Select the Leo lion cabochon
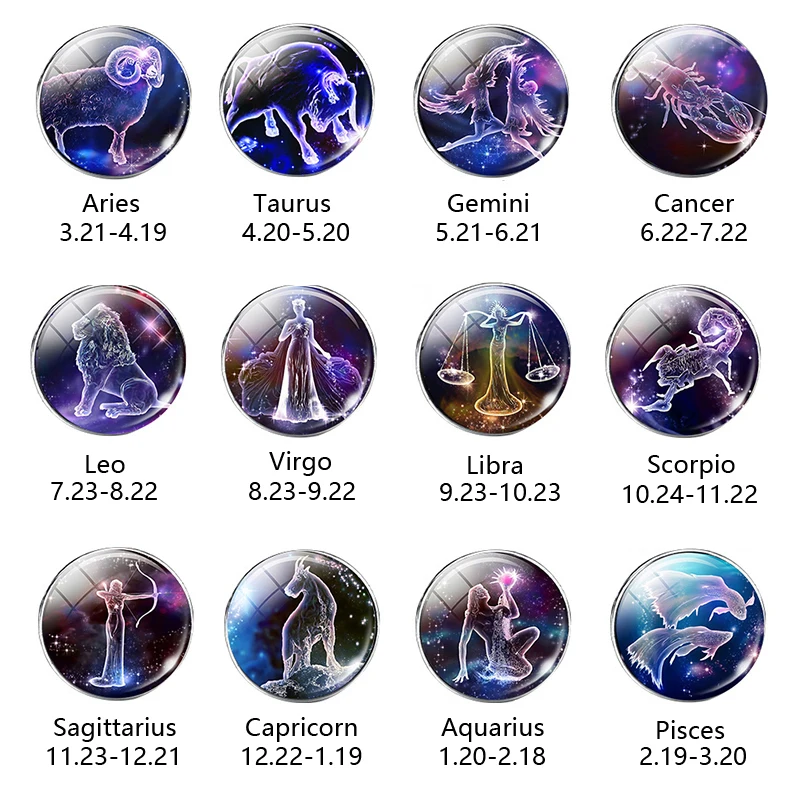Screen dimensions: 800x800 tap(109, 360)
